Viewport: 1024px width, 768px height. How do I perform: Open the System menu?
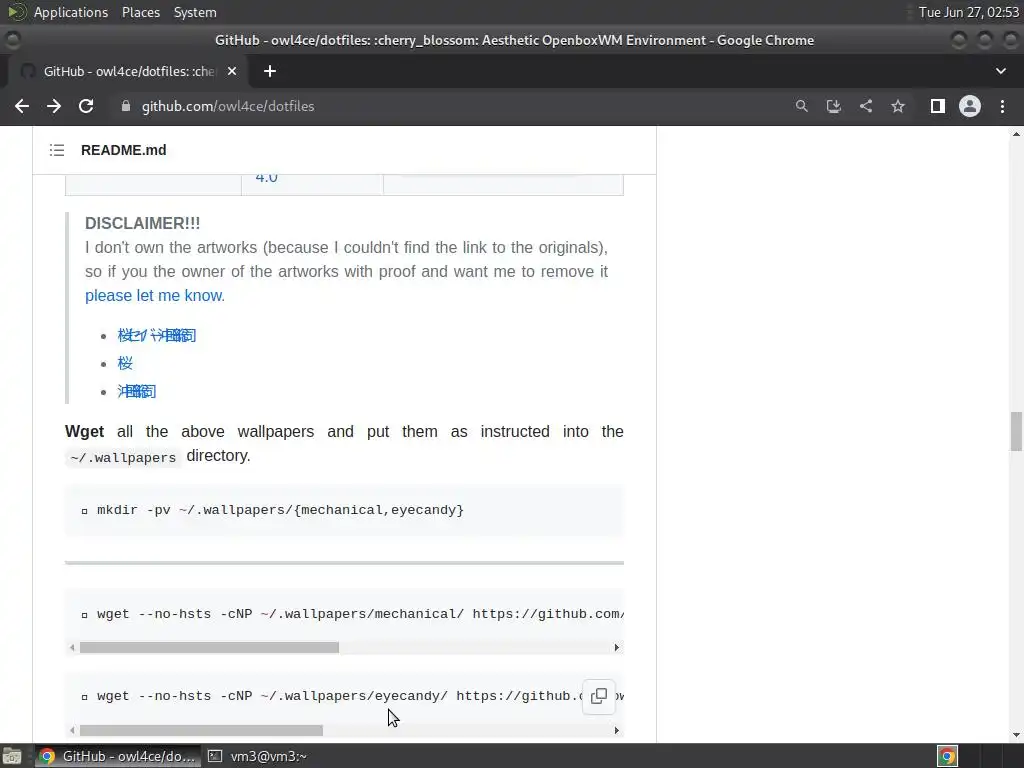[x=195, y=12]
